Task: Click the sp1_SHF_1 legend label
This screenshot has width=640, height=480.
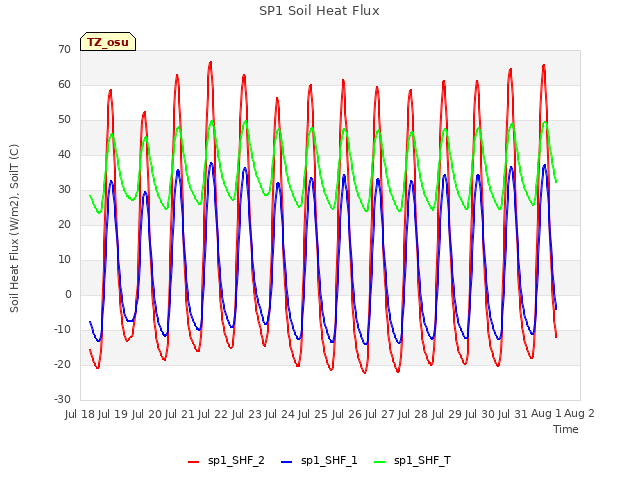Action: coord(329,460)
